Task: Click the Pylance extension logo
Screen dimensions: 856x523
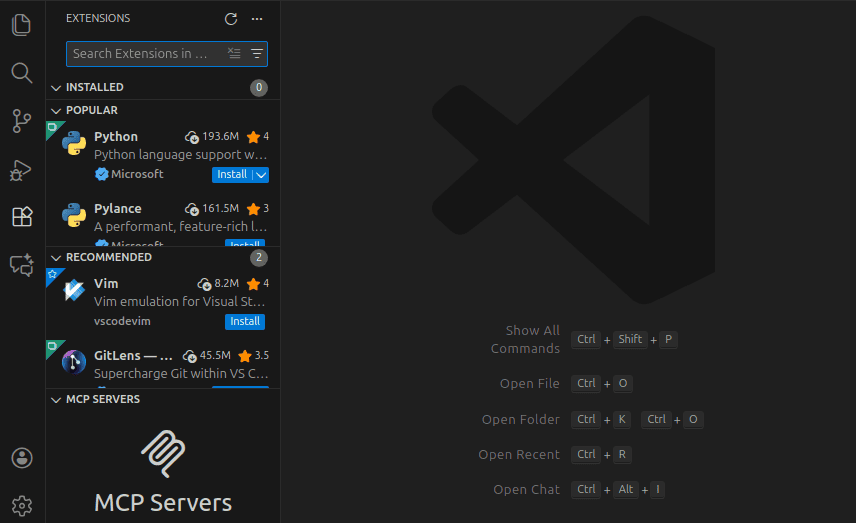Action: point(74,215)
